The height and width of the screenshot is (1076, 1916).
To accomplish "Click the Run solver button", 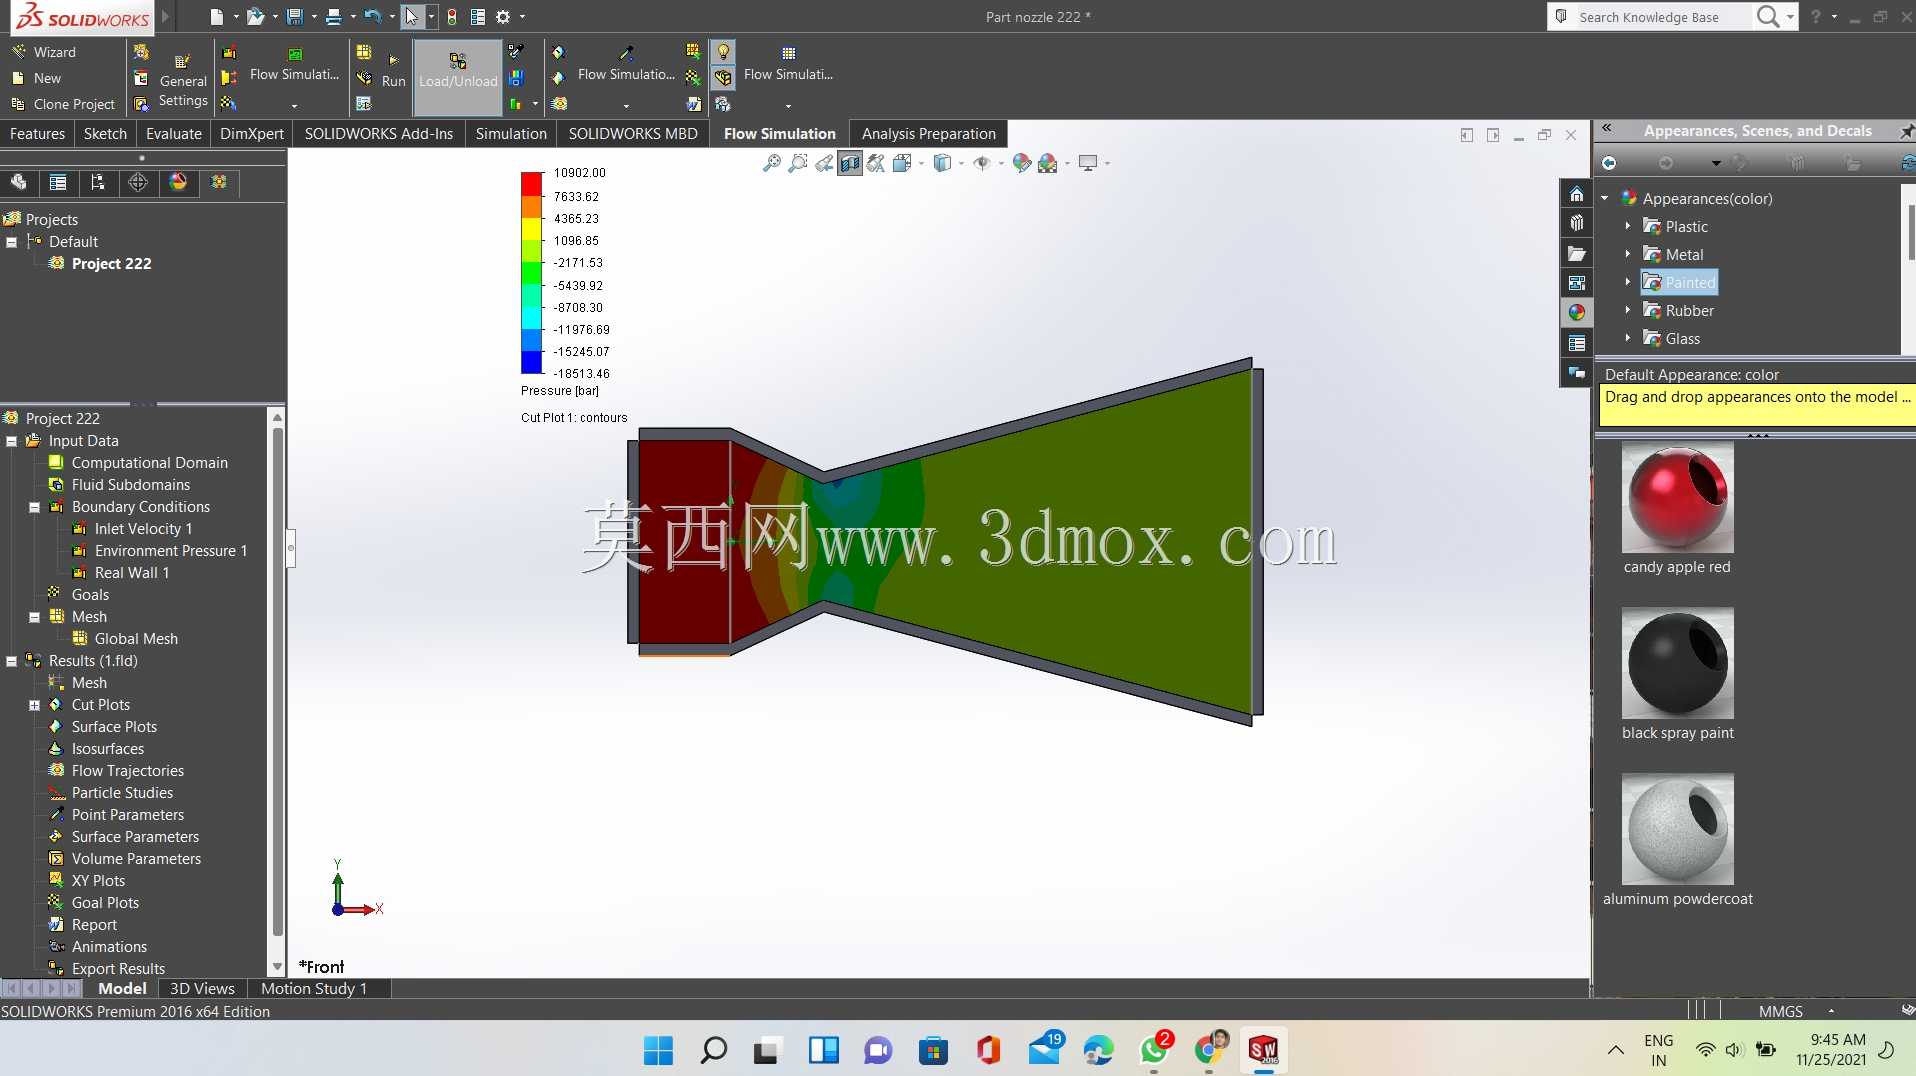I will [393, 72].
